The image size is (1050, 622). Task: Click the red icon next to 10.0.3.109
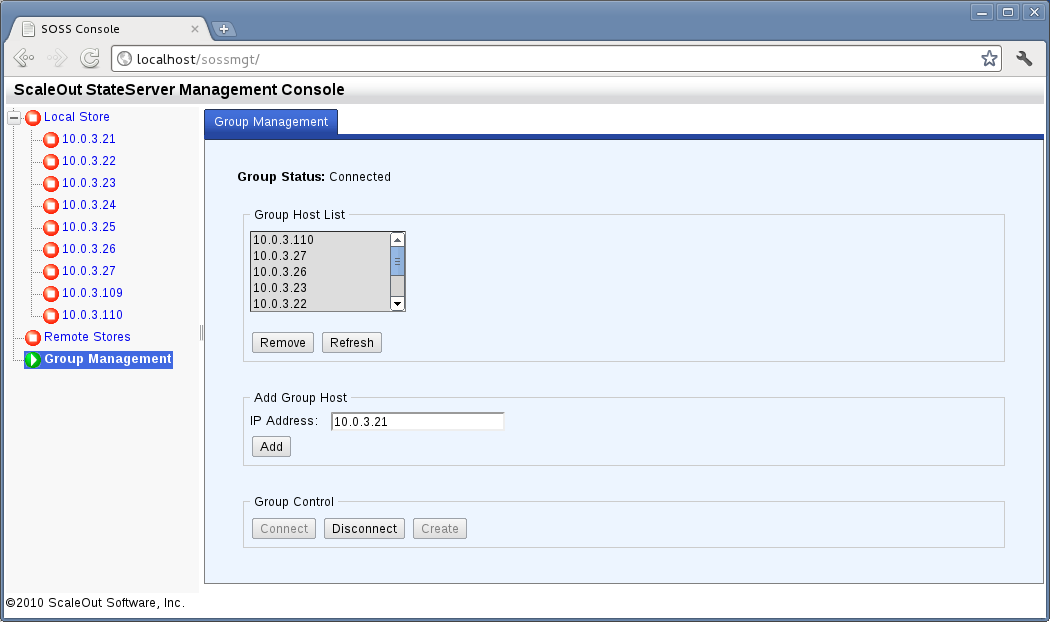click(x=51, y=294)
